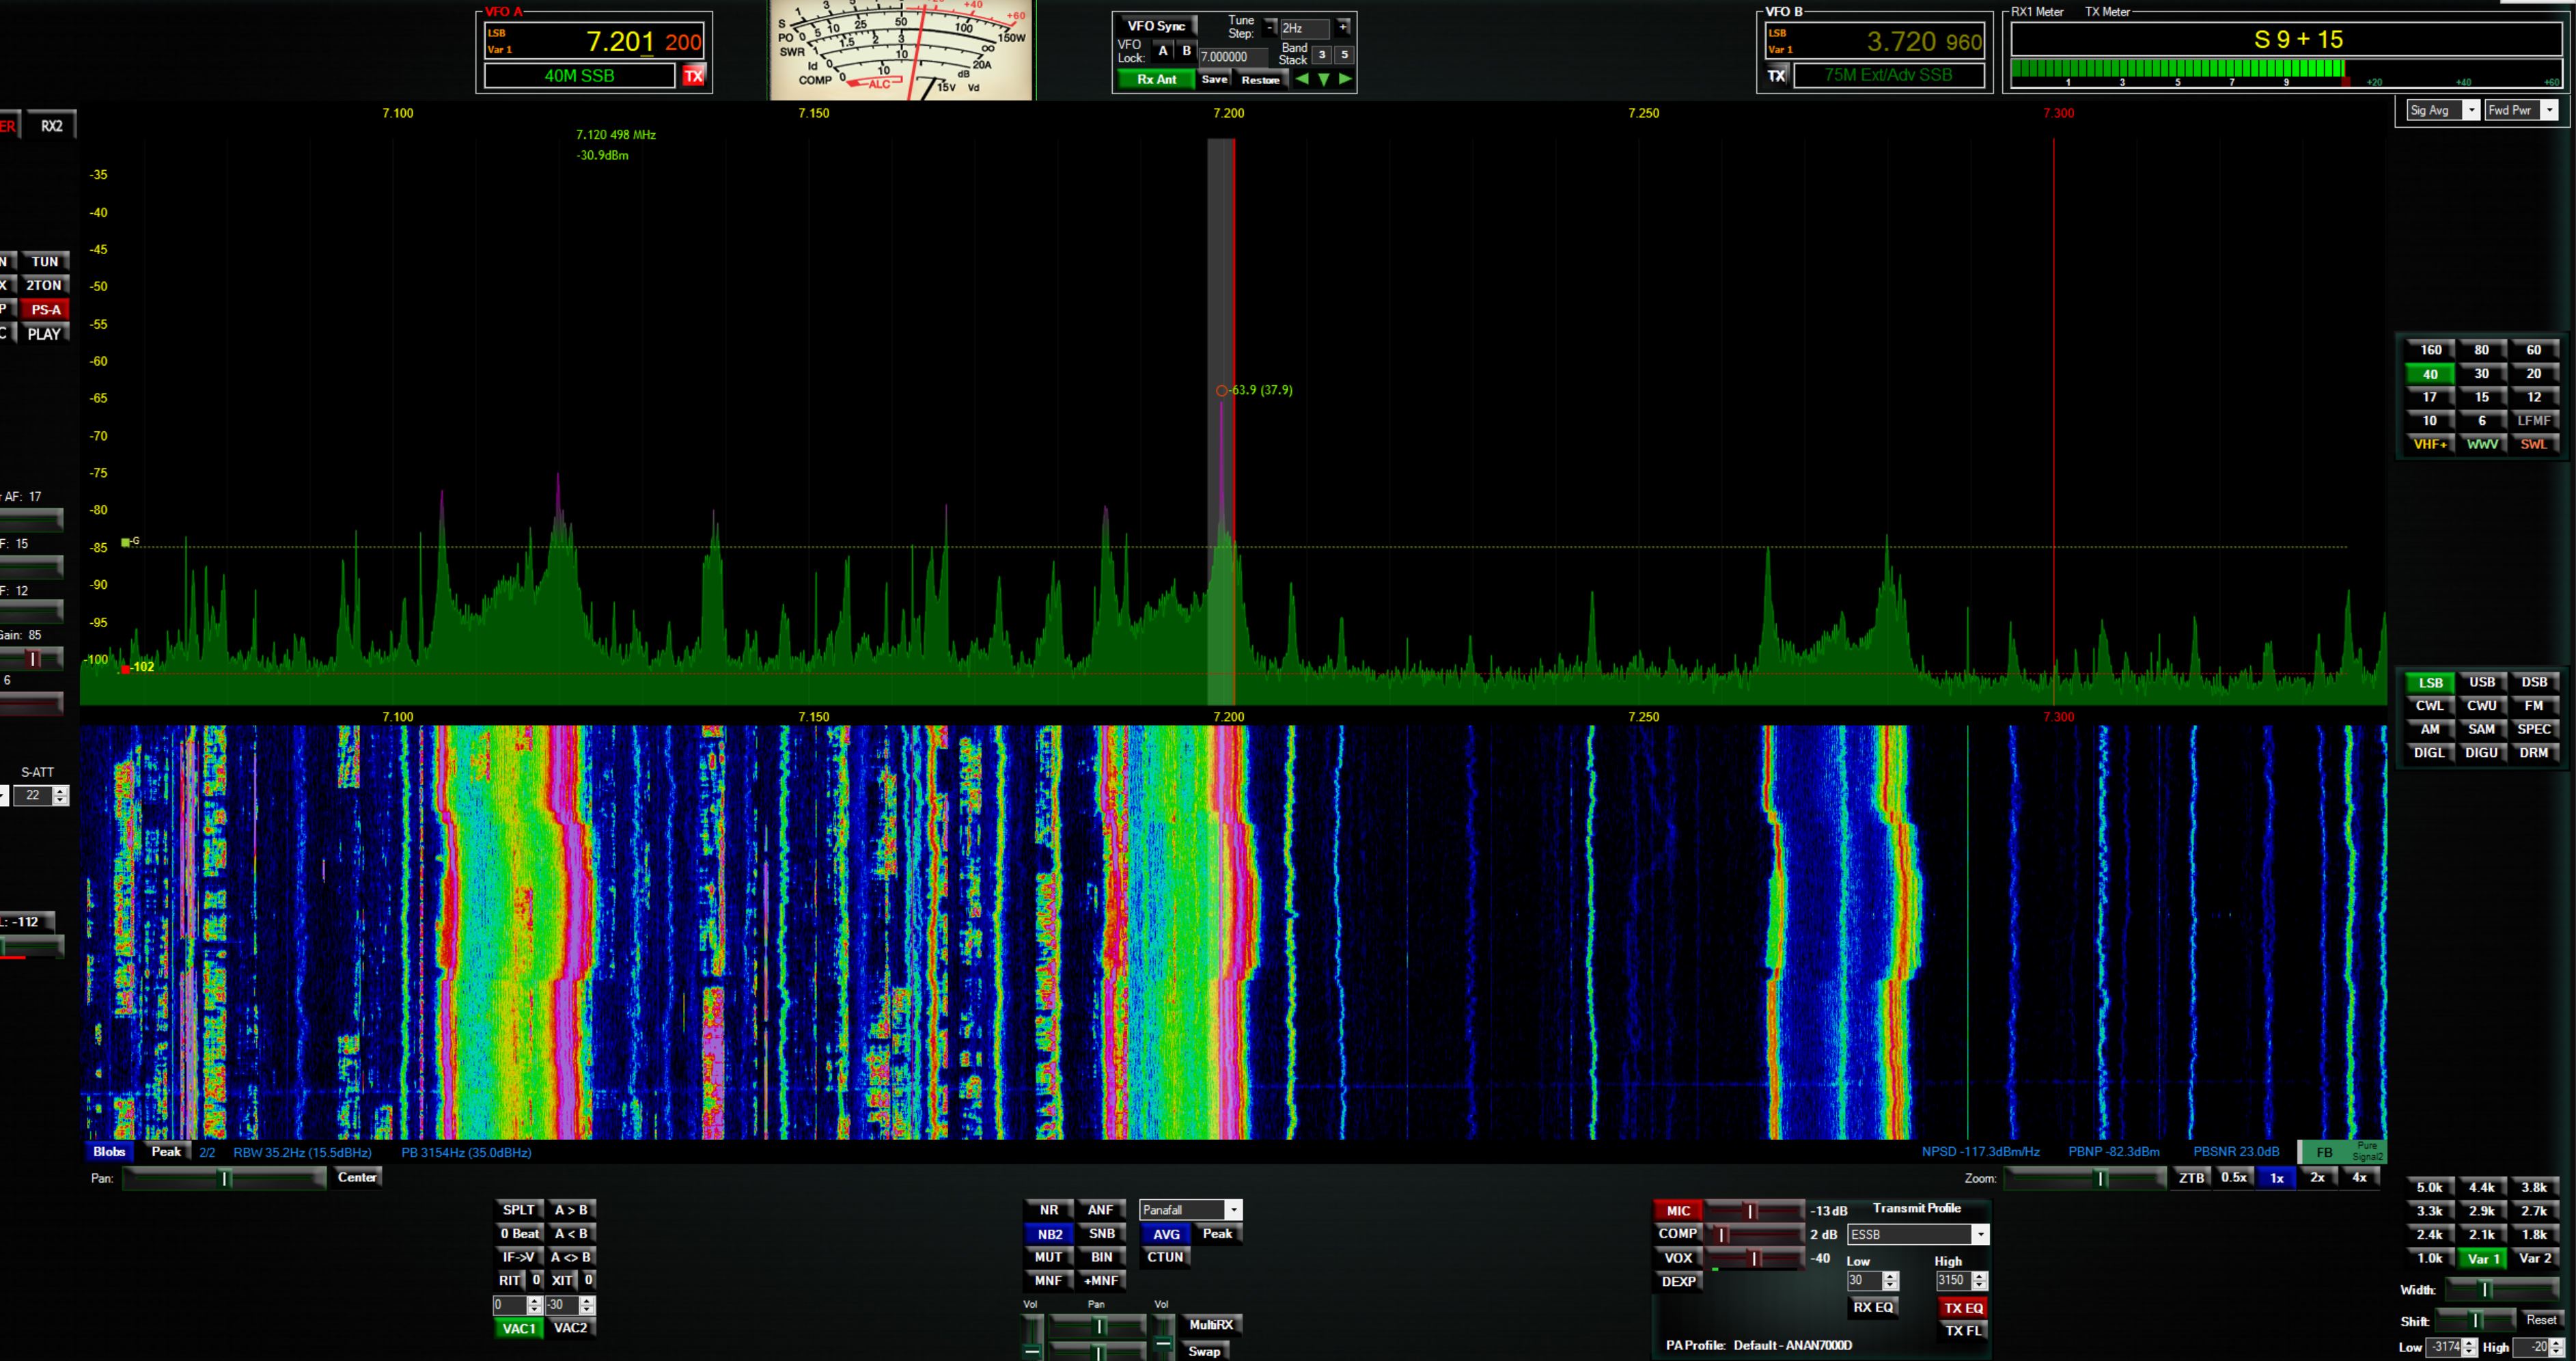
Task: Open the RX2 tab button
Action: (x=51, y=126)
